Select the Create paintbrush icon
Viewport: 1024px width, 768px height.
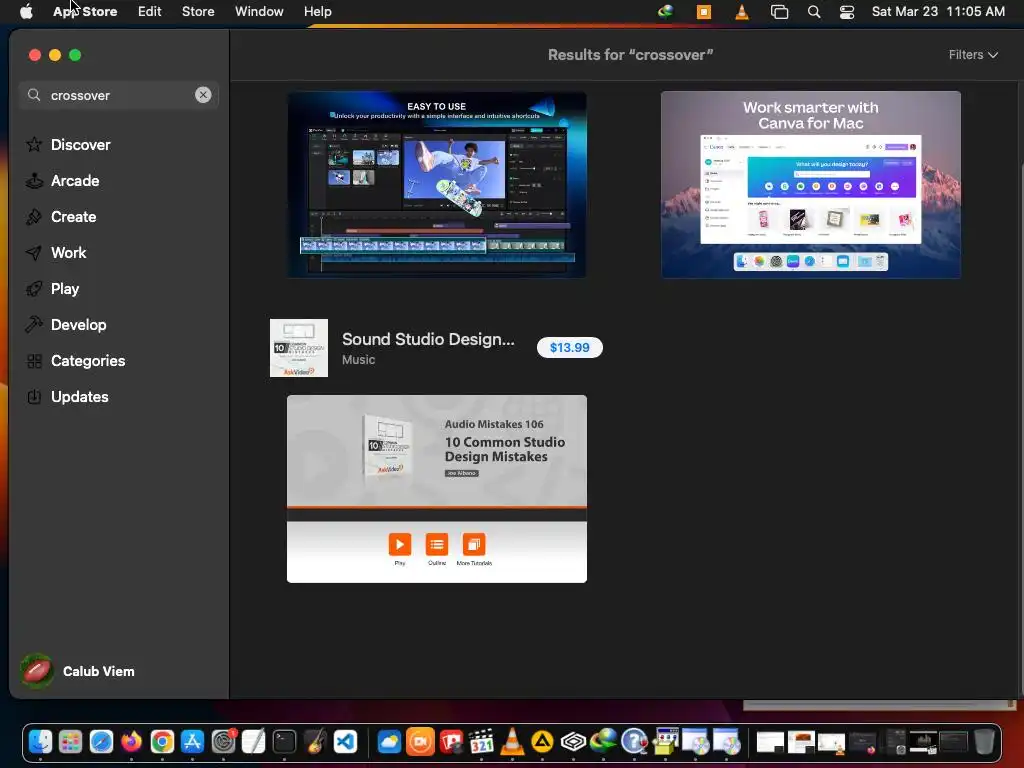coord(34,216)
